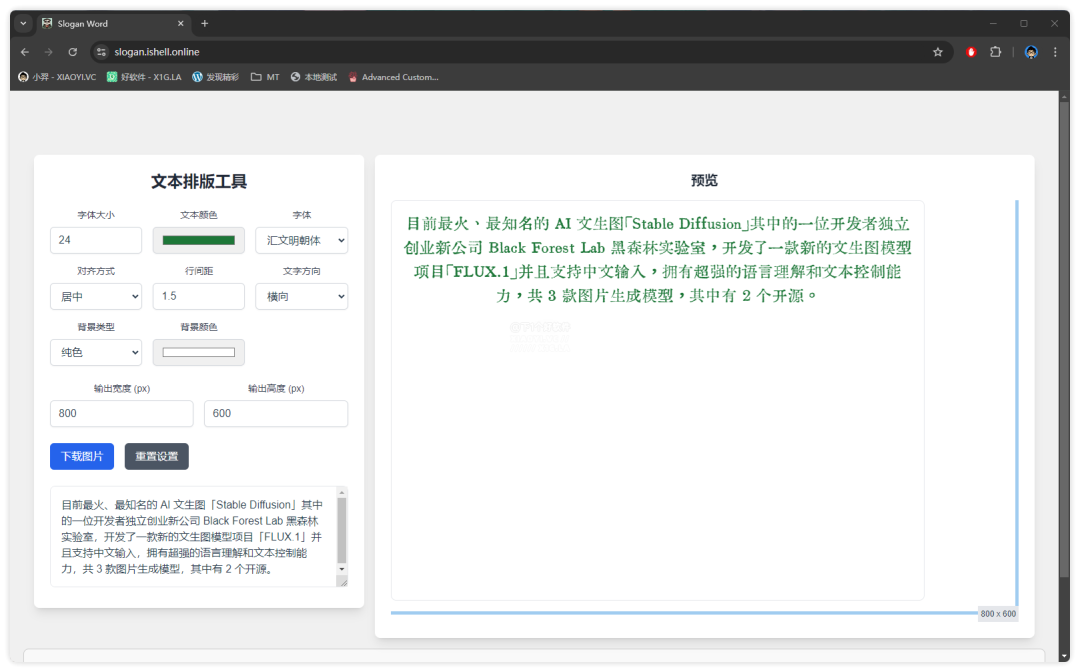This screenshot has width=1080, height=672.
Task: Open the 对齐方式 alignment dropdown
Action: pos(96,296)
